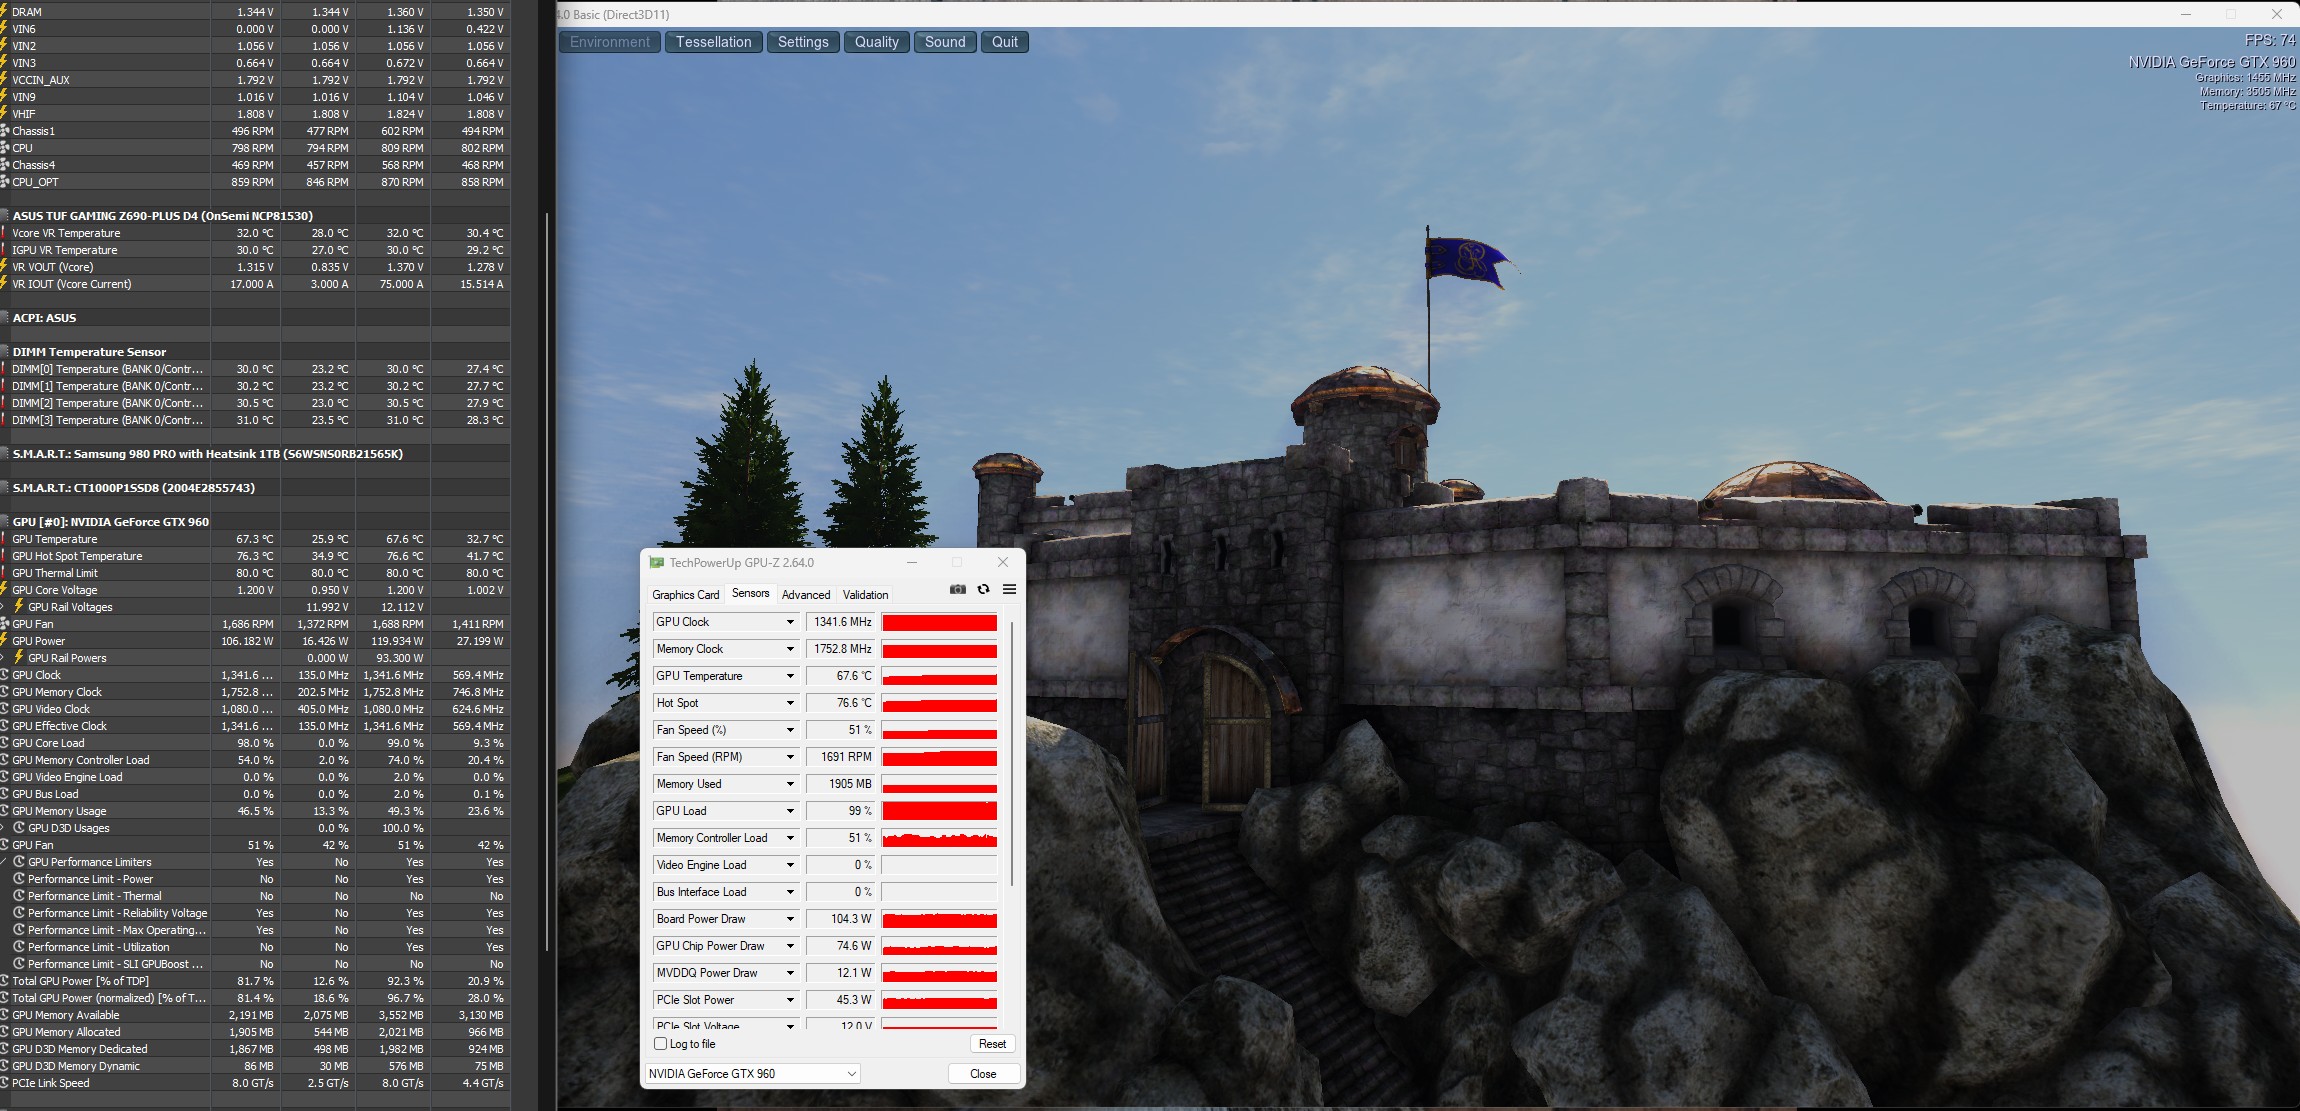Click clock icon beside GPU Core Load row
Image resolution: width=2300 pixels, height=1111 pixels.
4,743
